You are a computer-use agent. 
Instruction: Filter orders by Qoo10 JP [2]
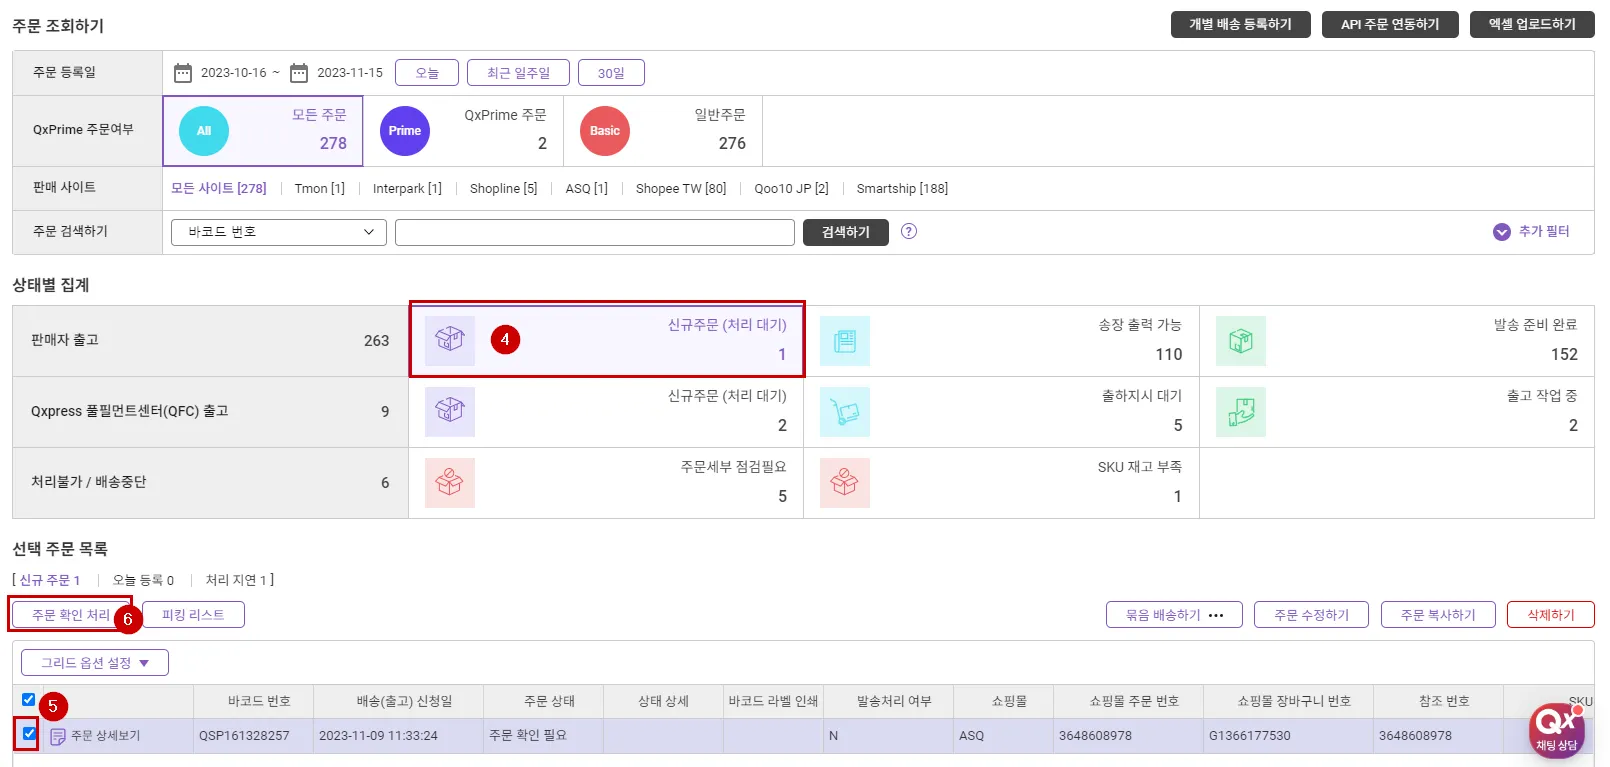tap(791, 188)
